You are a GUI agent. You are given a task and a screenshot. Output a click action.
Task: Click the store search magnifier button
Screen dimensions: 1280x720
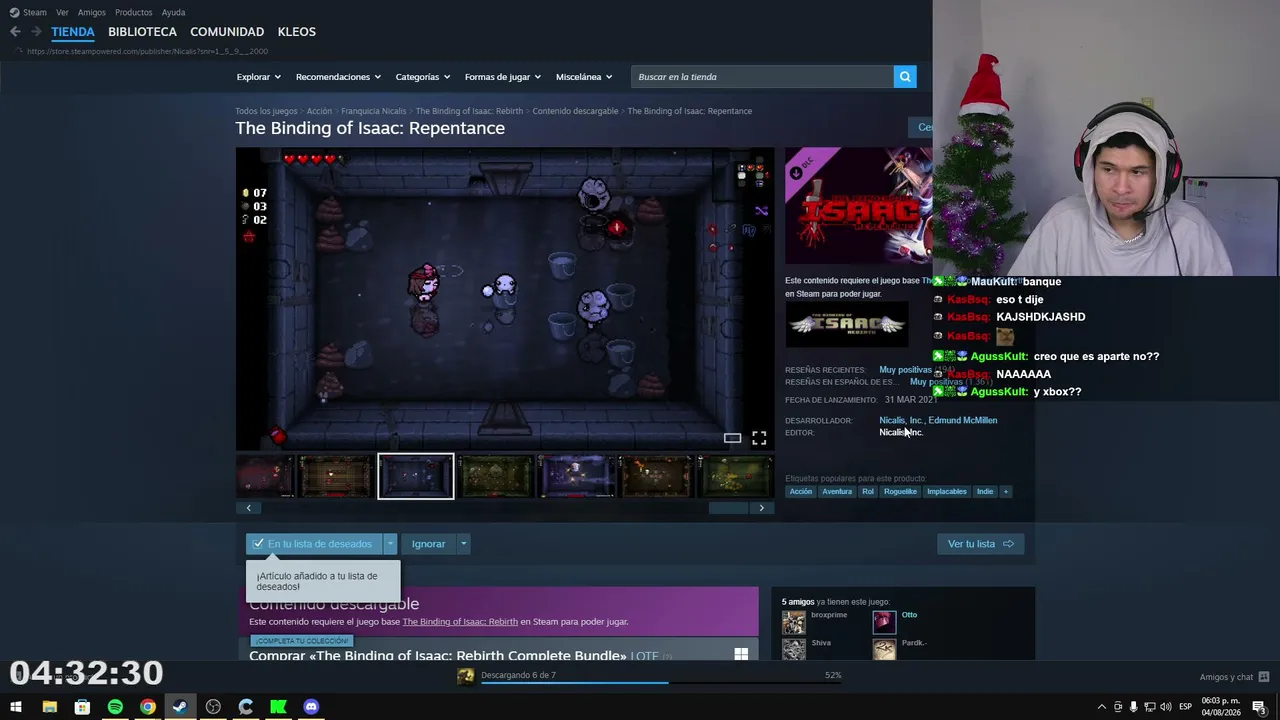(x=905, y=77)
